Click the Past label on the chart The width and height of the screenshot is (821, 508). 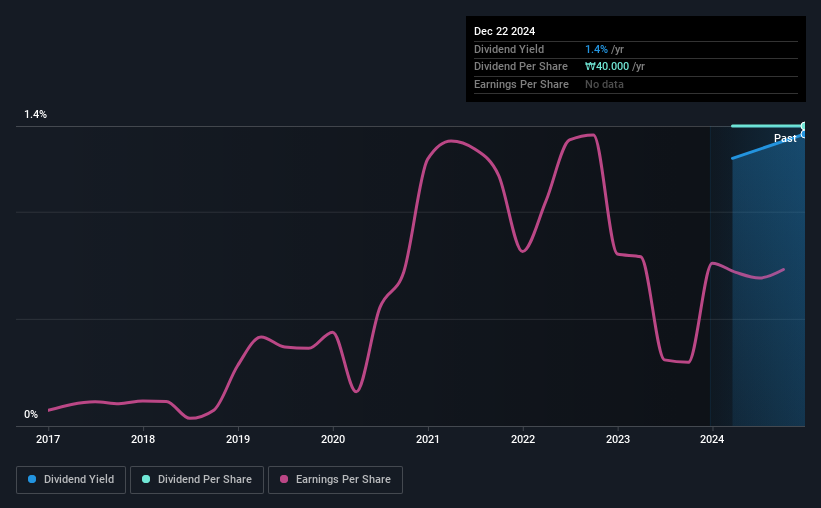coord(785,138)
